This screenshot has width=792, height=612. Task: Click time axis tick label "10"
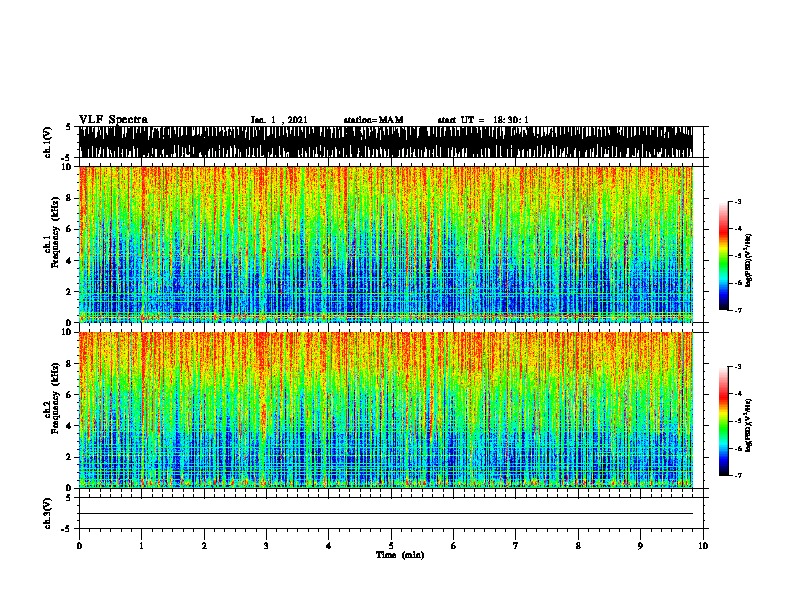703,546
